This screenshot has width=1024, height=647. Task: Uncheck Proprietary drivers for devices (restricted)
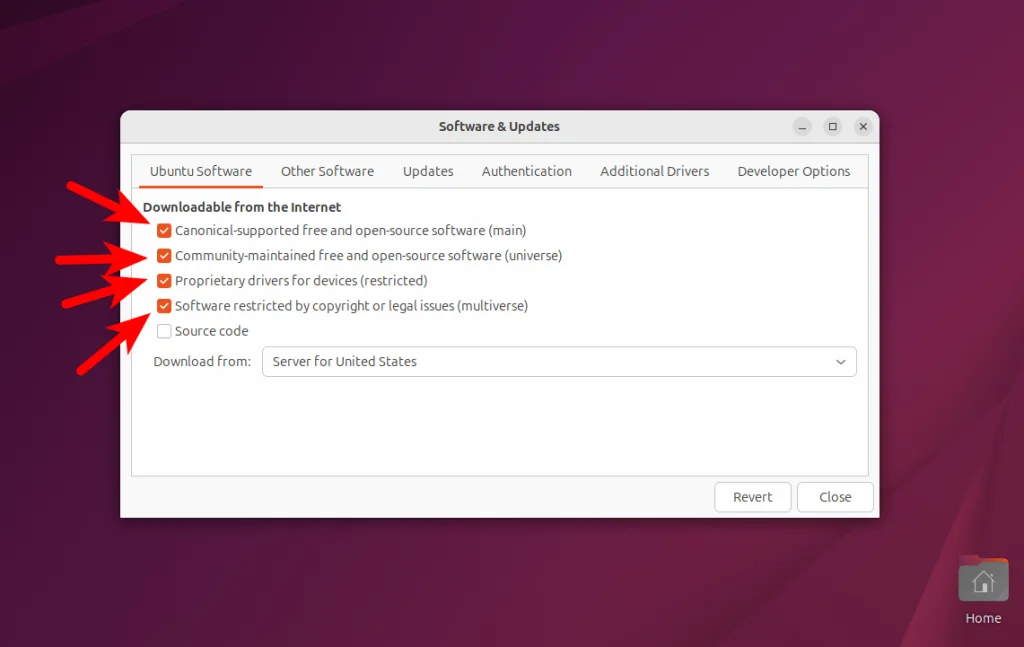164,280
